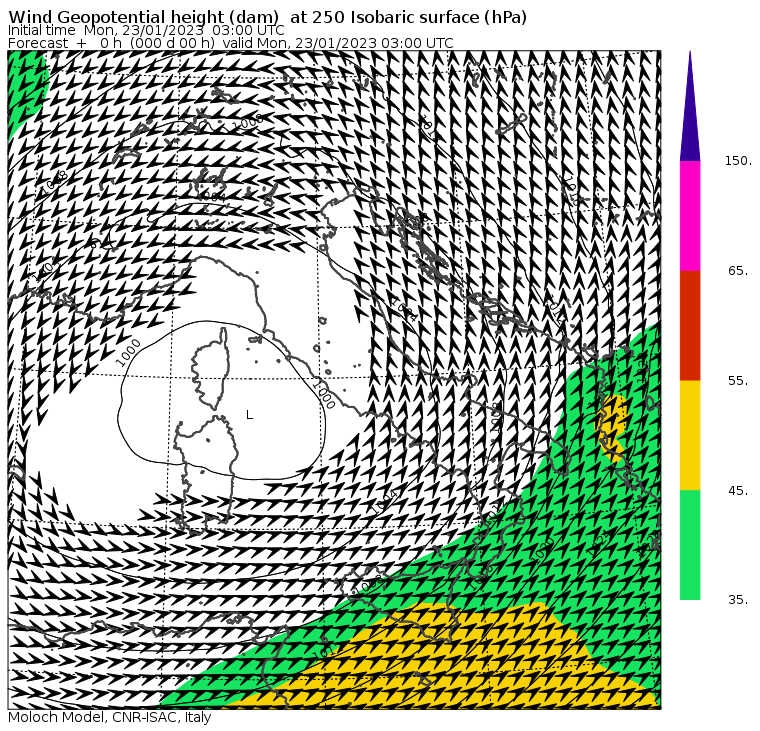Click the magenta 65-150 color band in legend

(690, 216)
